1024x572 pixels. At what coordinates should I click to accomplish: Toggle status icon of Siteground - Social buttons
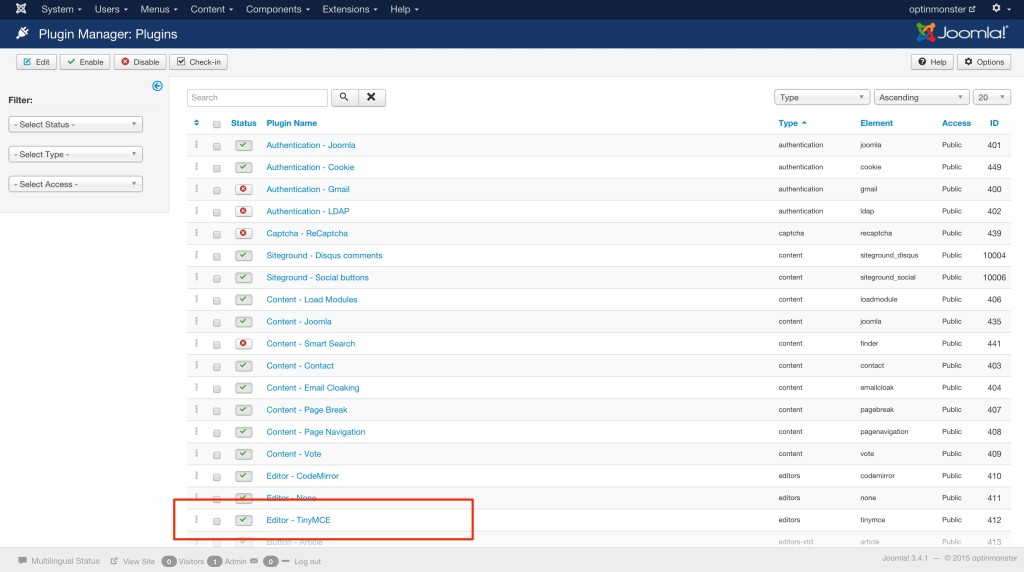(x=244, y=278)
